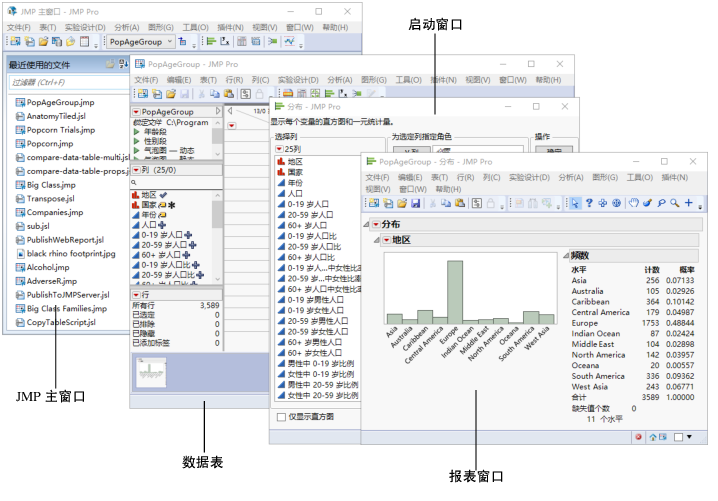
Task: Toggle the checkbox in report window status bar
Action: pos(679,437)
